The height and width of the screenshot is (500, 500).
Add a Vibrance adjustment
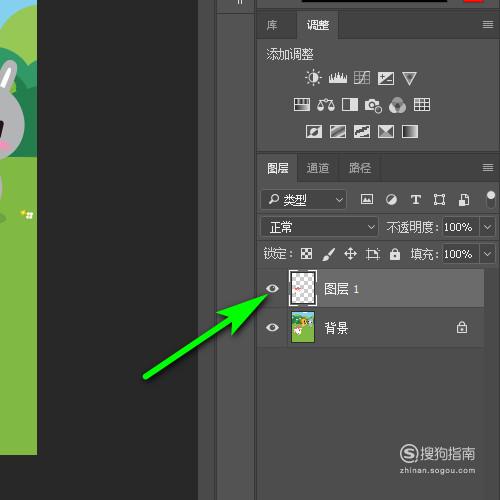click(x=409, y=78)
